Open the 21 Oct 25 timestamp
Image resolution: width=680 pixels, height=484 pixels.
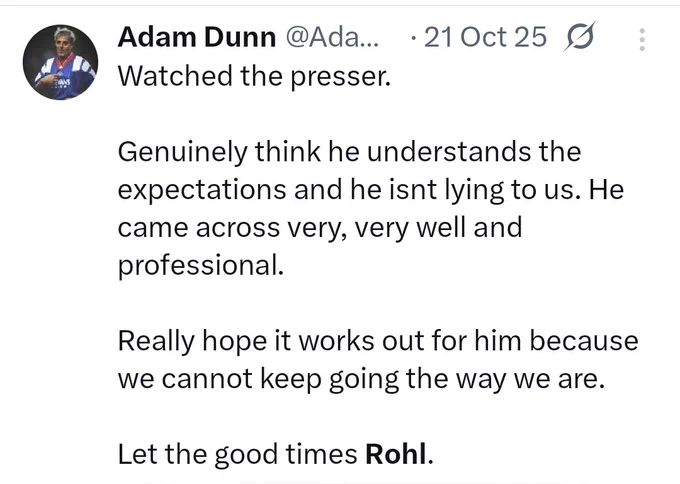485,37
